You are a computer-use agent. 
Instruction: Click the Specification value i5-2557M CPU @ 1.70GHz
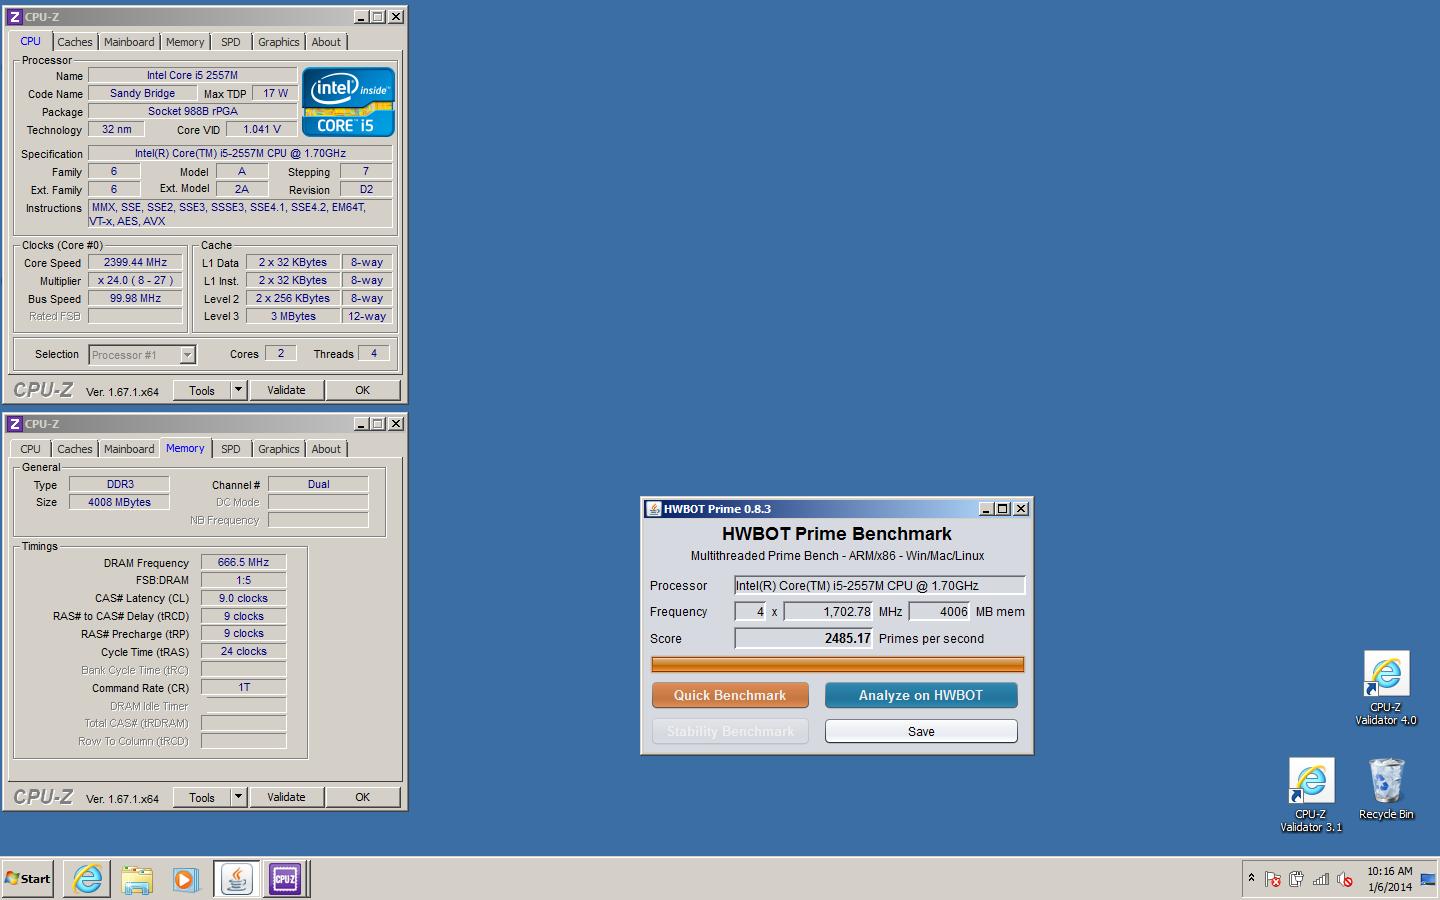coord(240,153)
